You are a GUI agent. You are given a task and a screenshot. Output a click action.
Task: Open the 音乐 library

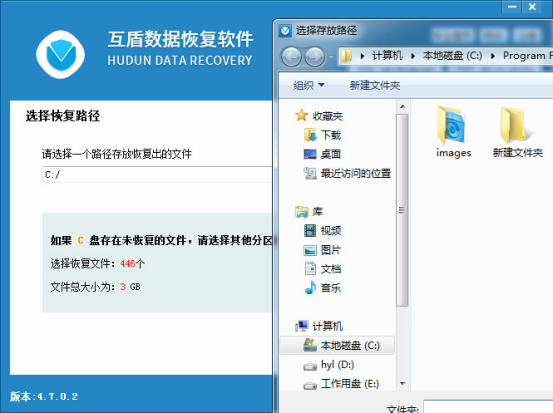pos(330,288)
